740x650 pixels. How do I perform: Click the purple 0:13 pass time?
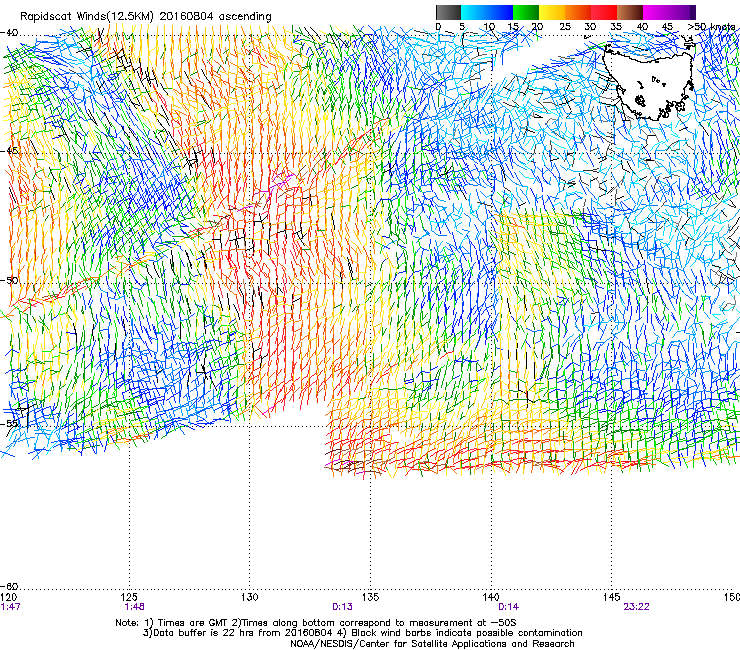click(343, 607)
